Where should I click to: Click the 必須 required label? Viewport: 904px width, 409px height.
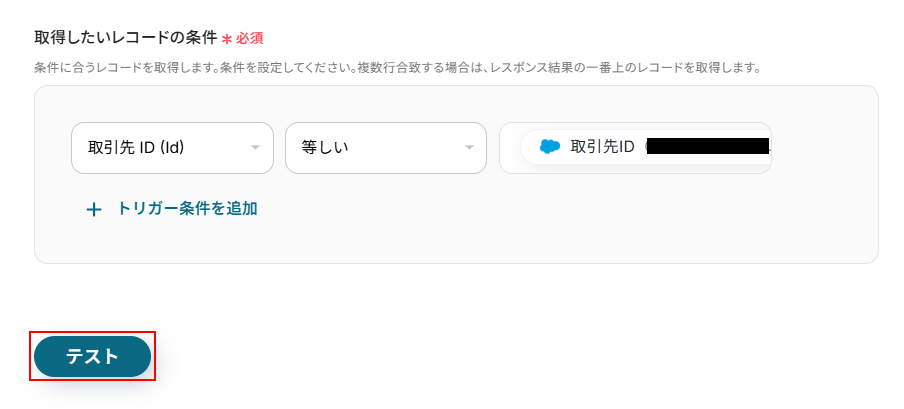[x=249, y=38]
